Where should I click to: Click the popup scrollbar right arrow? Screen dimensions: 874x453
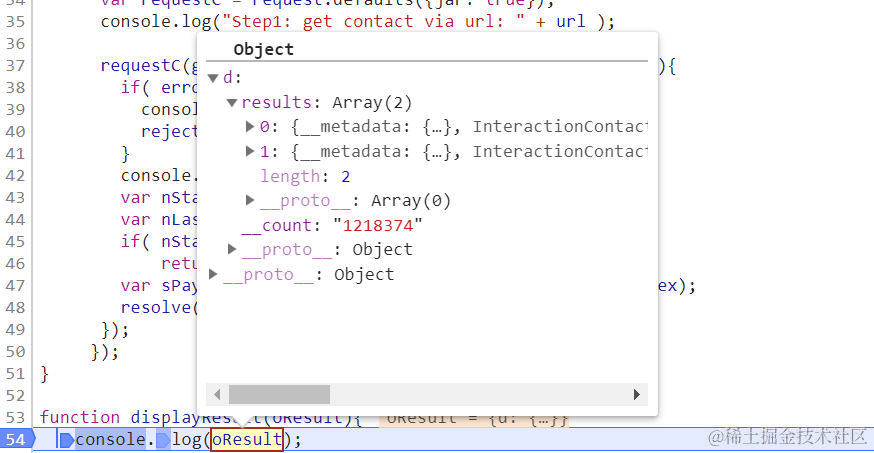coord(637,394)
